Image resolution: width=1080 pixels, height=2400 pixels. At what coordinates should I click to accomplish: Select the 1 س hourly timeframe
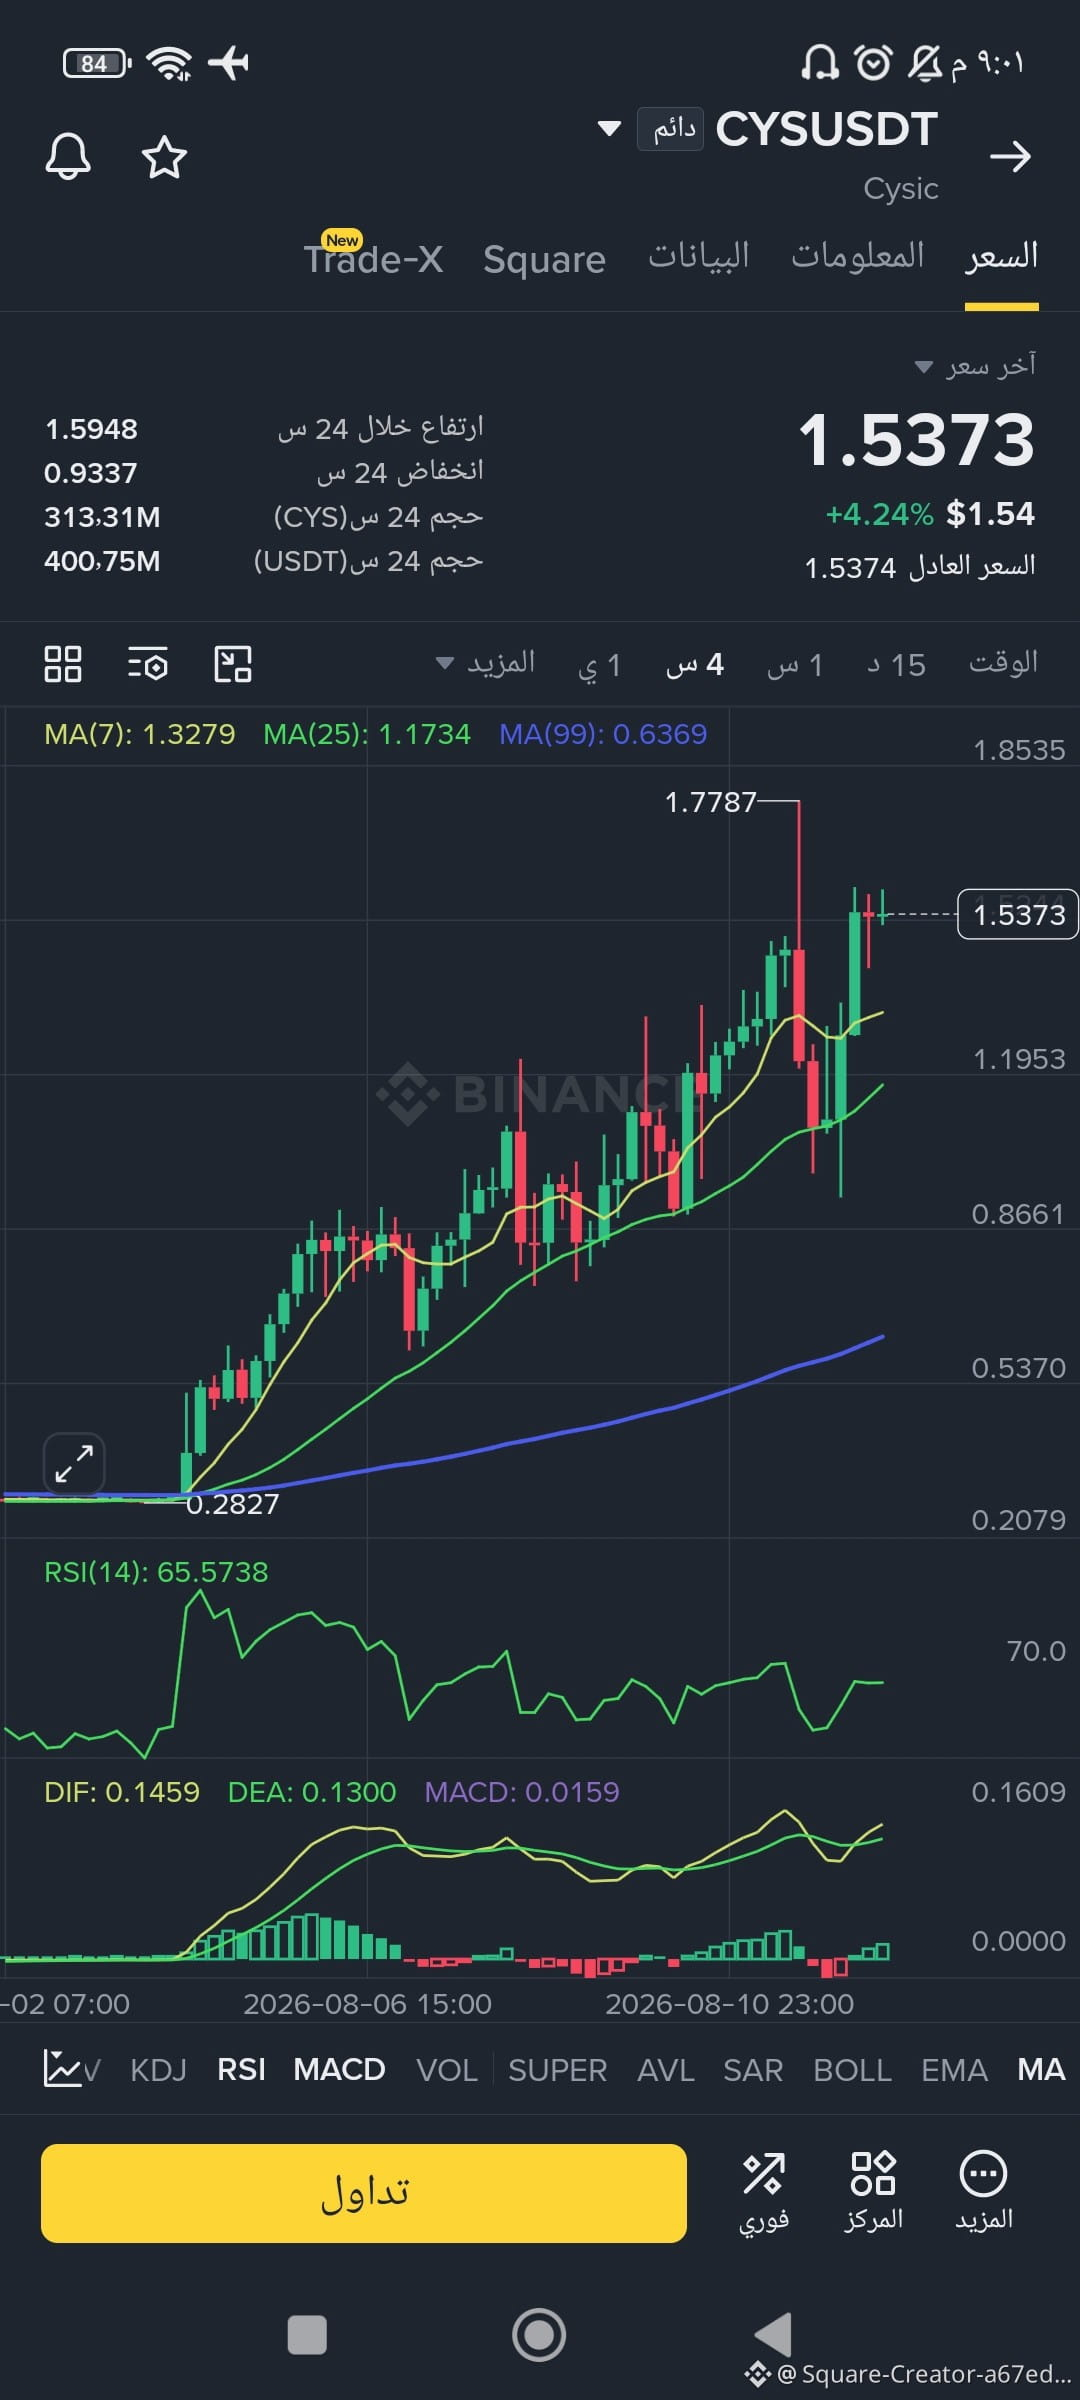pos(794,665)
